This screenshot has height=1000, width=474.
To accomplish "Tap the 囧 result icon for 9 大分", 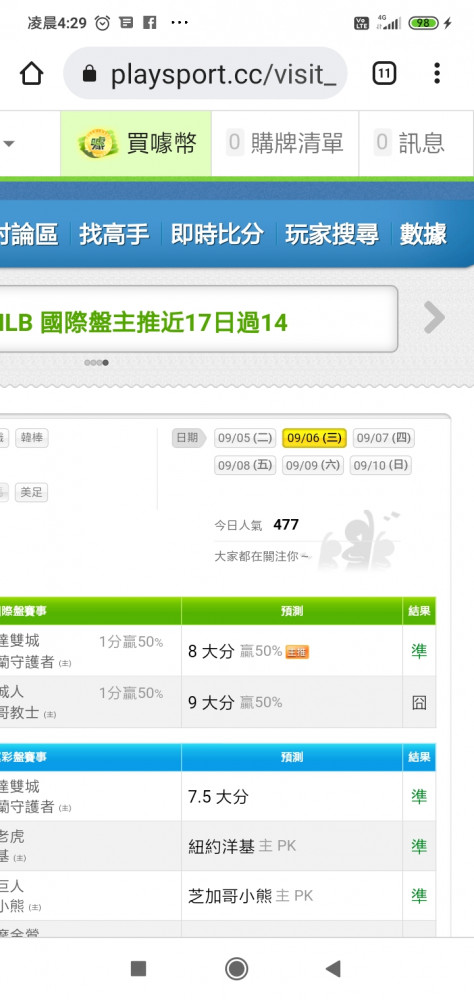I will tap(419, 703).
